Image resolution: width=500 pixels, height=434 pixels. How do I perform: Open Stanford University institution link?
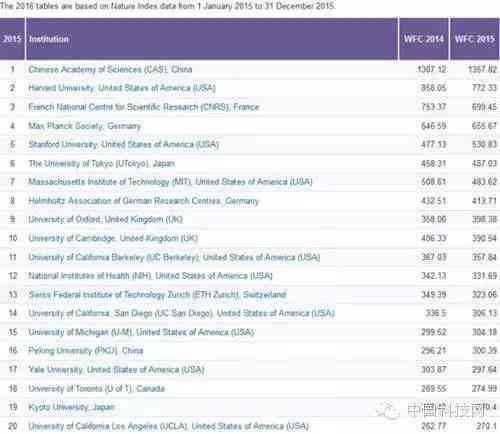(x=124, y=144)
